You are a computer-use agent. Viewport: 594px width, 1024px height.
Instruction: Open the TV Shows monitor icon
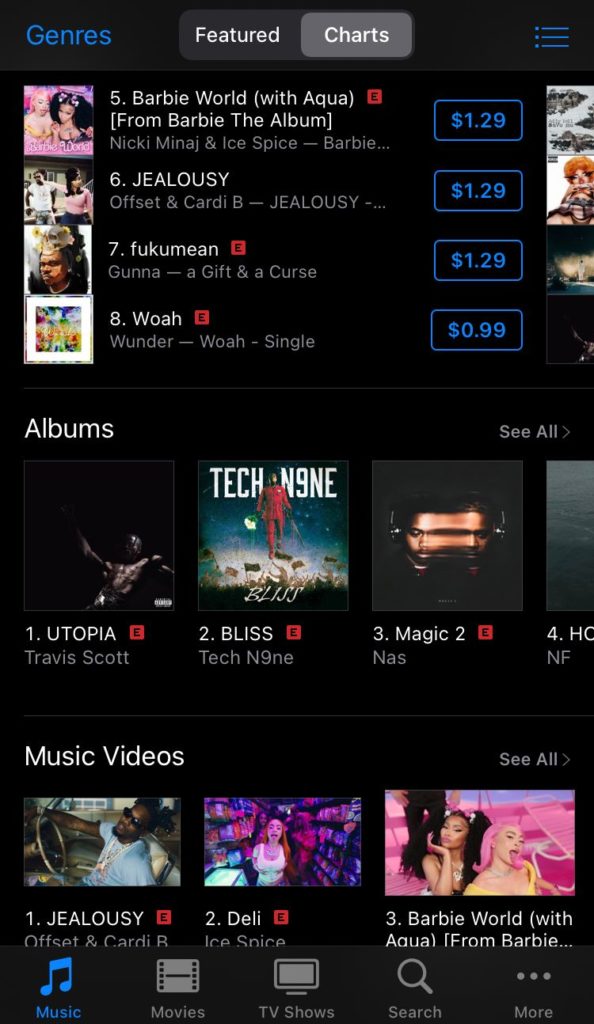pyautogui.click(x=296, y=977)
